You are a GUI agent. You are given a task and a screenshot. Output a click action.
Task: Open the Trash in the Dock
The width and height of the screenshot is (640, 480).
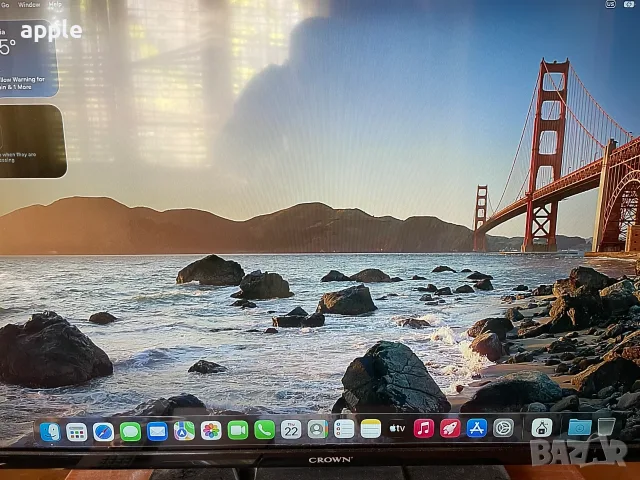pos(606,427)
